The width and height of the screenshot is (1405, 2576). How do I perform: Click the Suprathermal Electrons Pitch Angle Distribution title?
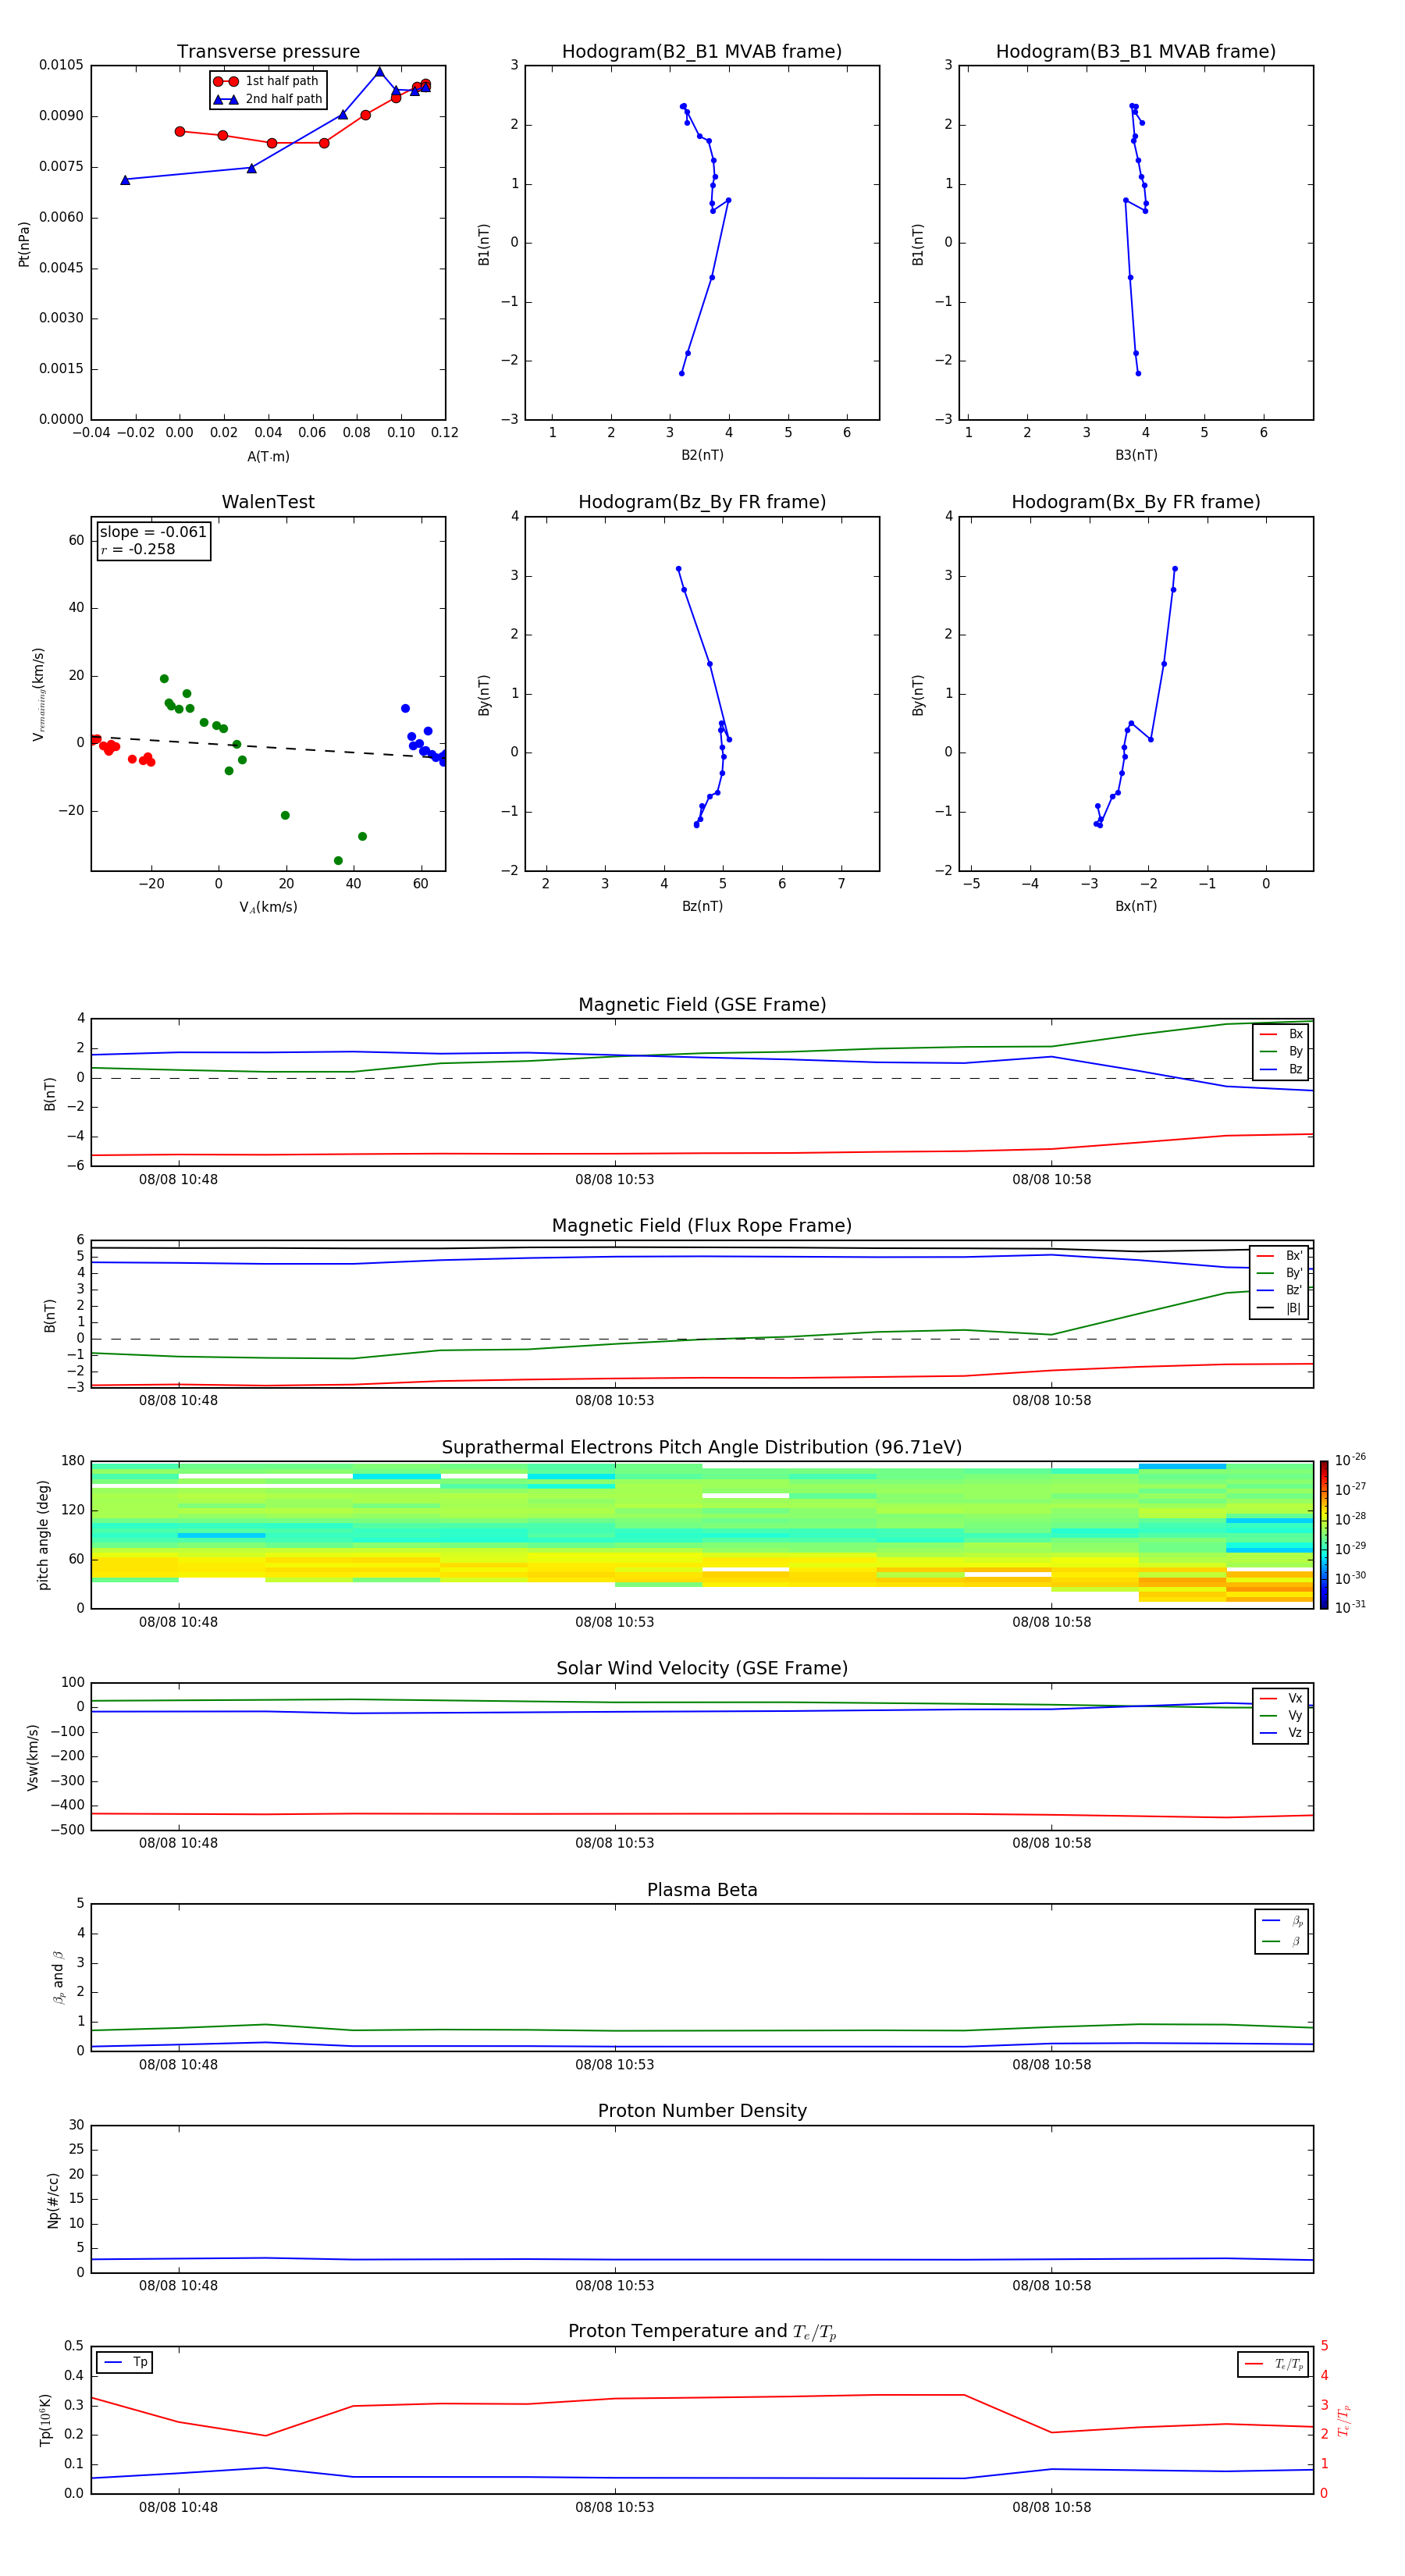tap(702, 1448)
